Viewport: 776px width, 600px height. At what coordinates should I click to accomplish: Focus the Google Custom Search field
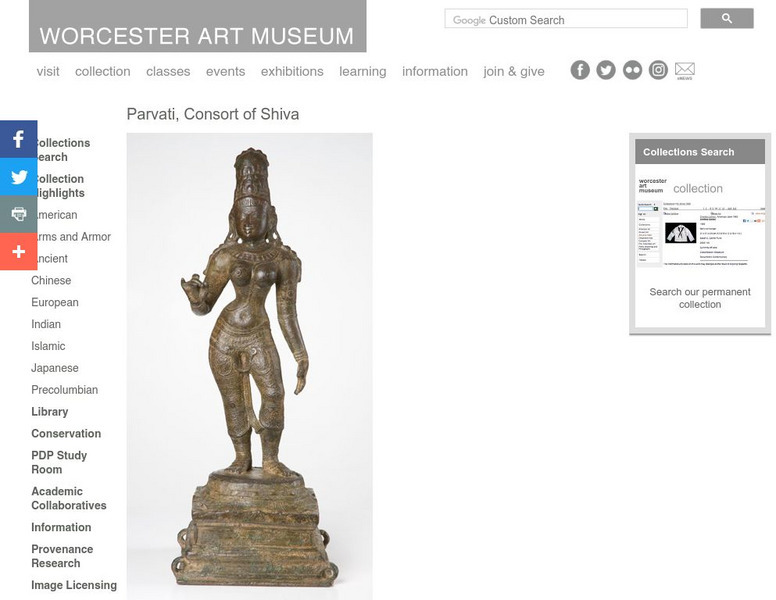[x=566, y=18]
